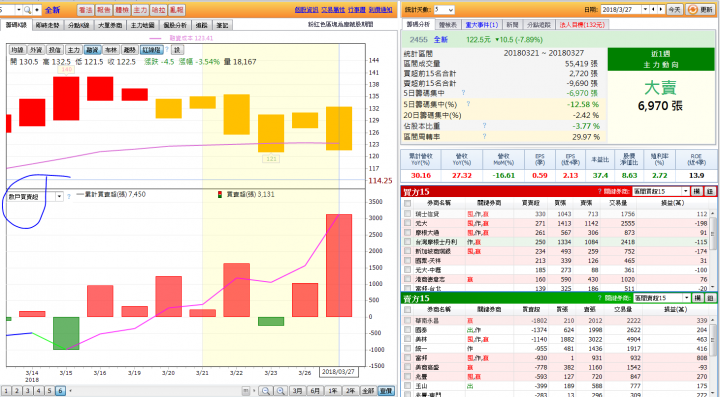Click page button 6 below the chart

[60, 391]
